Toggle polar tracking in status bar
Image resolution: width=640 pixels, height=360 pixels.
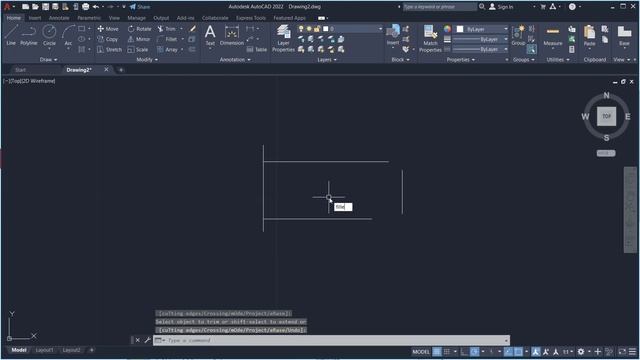pyautogui.click(x=474, y=351)
